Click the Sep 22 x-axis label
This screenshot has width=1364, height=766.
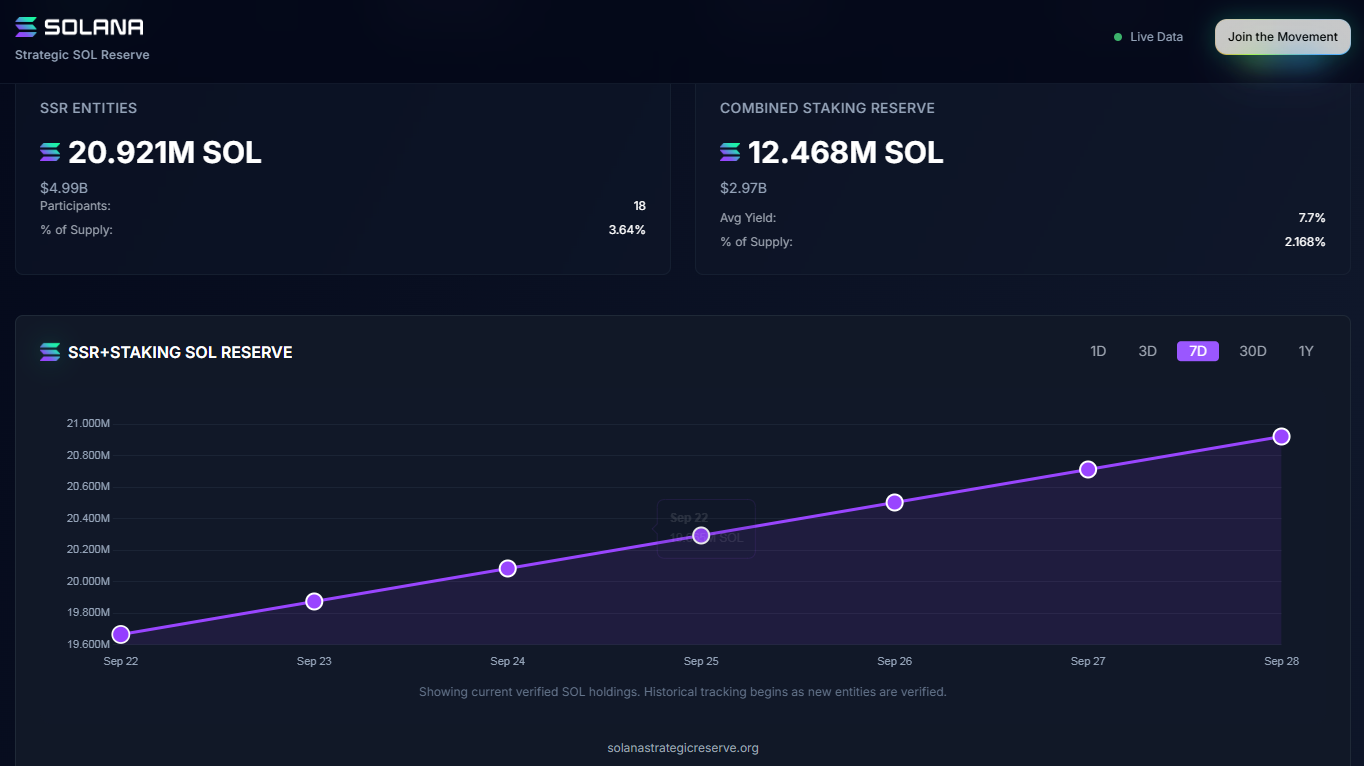point(121,661)
